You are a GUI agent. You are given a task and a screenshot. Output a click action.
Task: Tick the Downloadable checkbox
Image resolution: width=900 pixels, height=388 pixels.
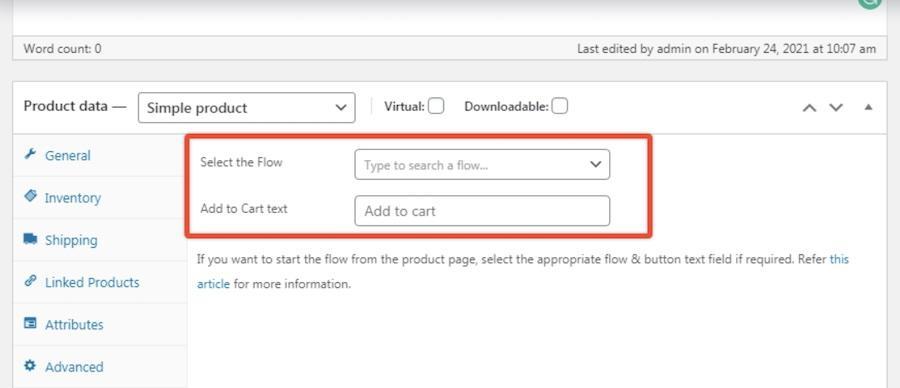[560, 106]
